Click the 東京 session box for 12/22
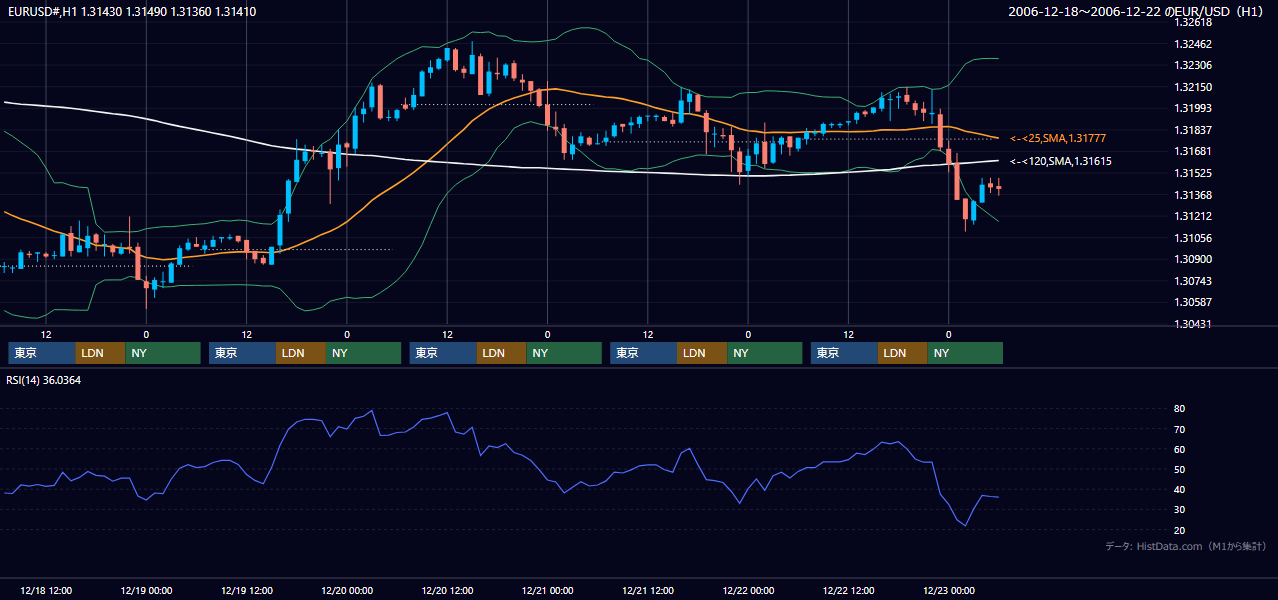Screen dimensions: 1278x600 pos(845,353)
